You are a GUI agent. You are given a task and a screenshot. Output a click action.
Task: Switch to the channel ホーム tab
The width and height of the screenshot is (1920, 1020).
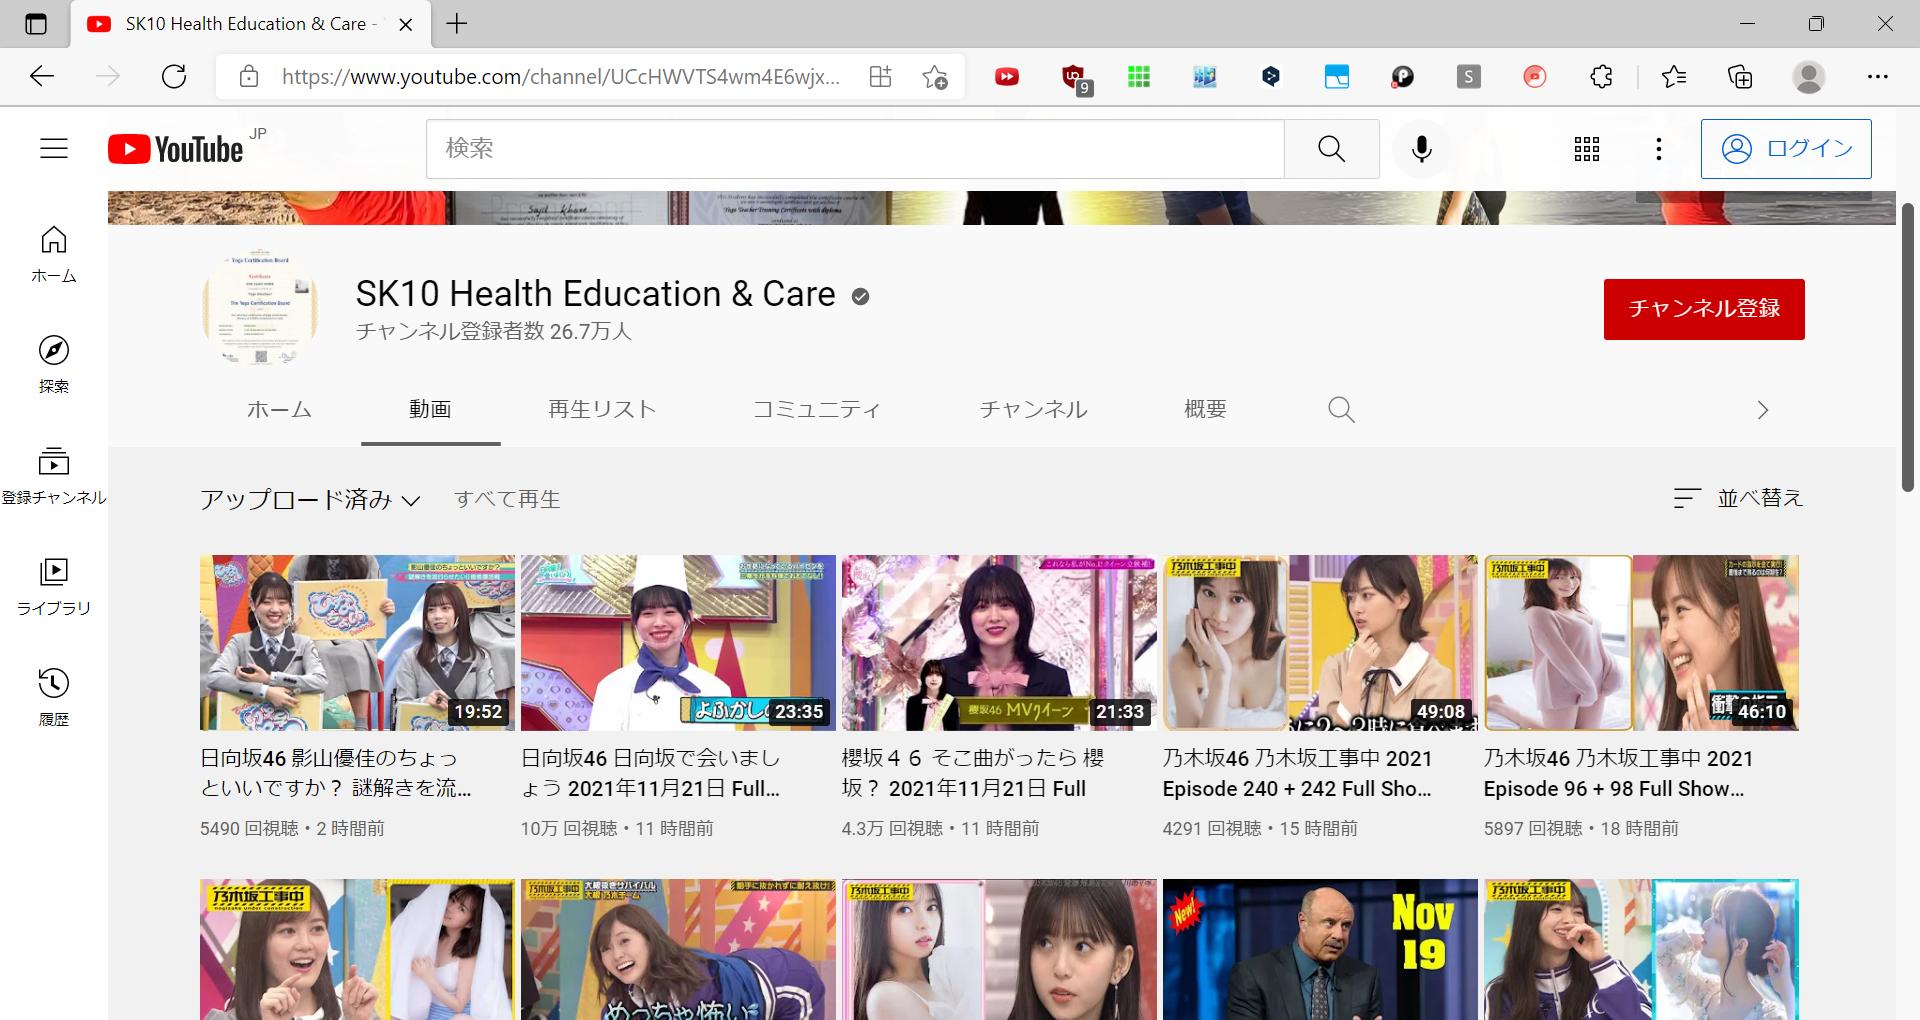pos(279,410)
